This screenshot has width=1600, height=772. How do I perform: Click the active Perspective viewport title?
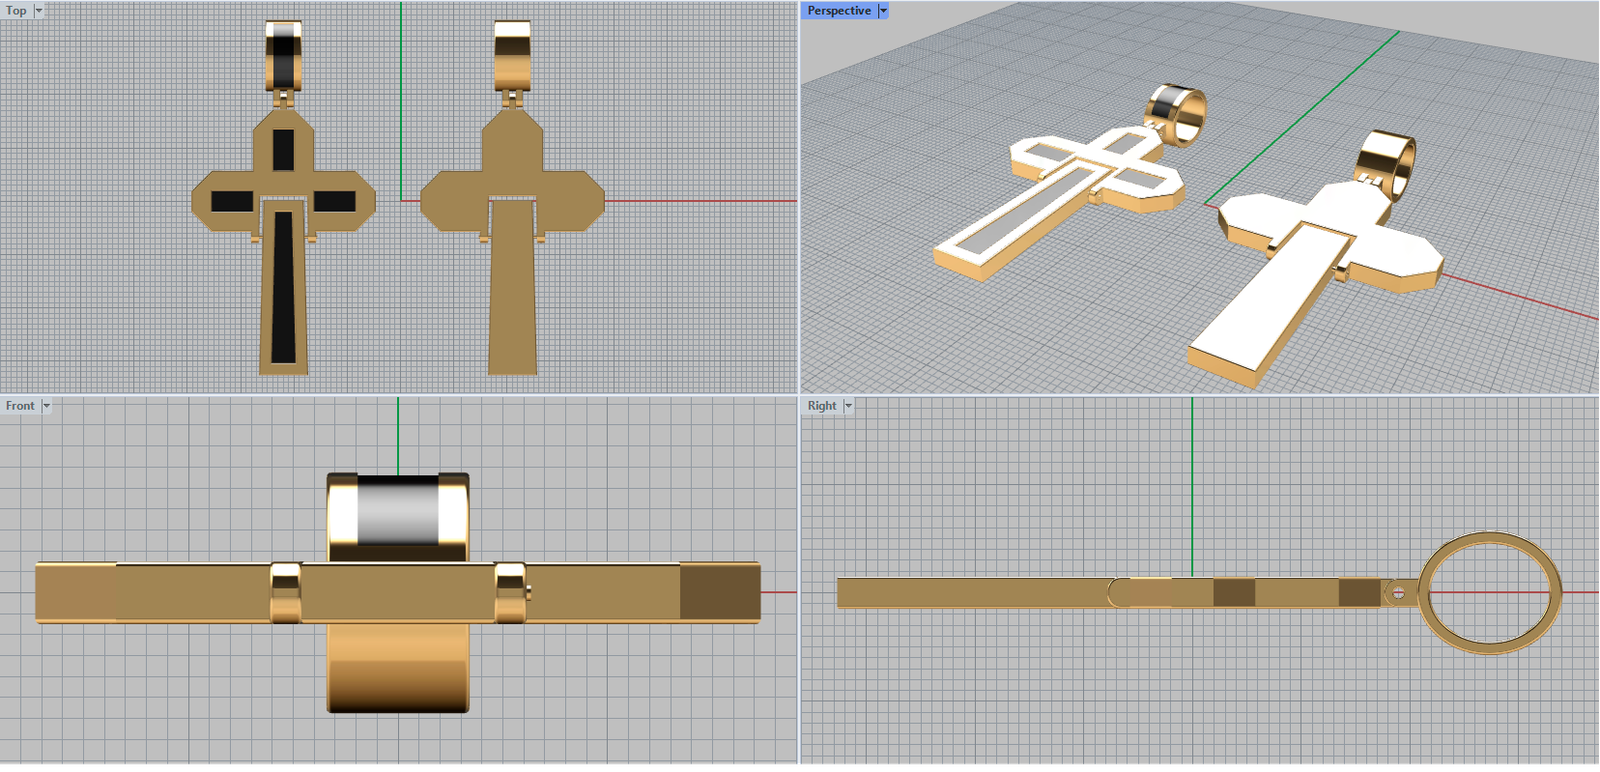pos(839,11)
